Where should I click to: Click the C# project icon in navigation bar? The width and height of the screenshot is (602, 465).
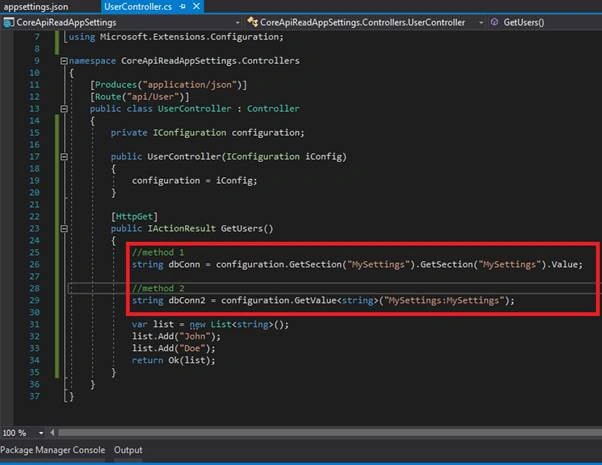click(8, 22)
